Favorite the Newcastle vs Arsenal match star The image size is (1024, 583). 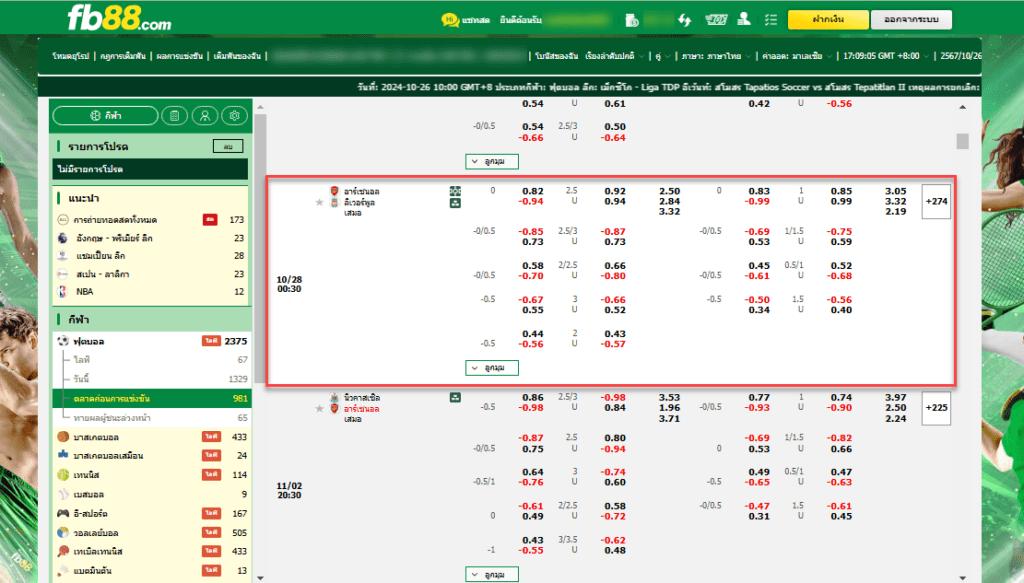[x=319, y=409]
